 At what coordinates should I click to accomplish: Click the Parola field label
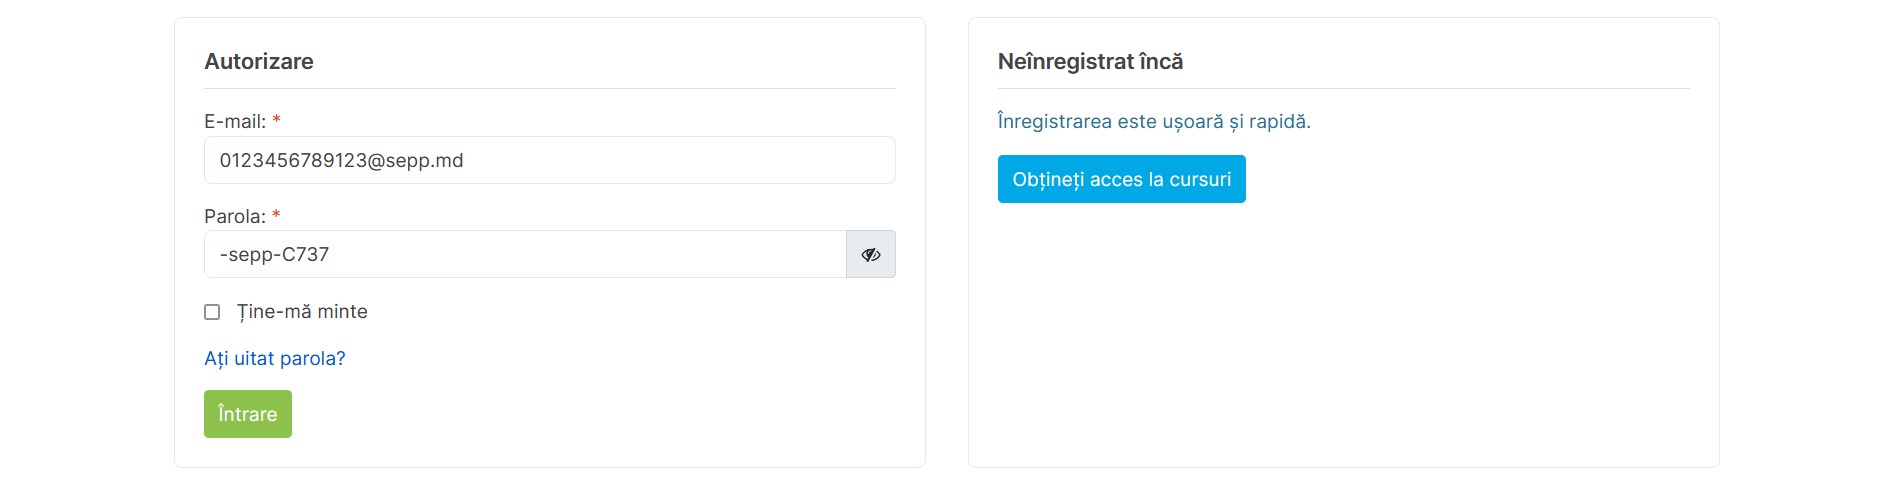(x=235, y=216)
